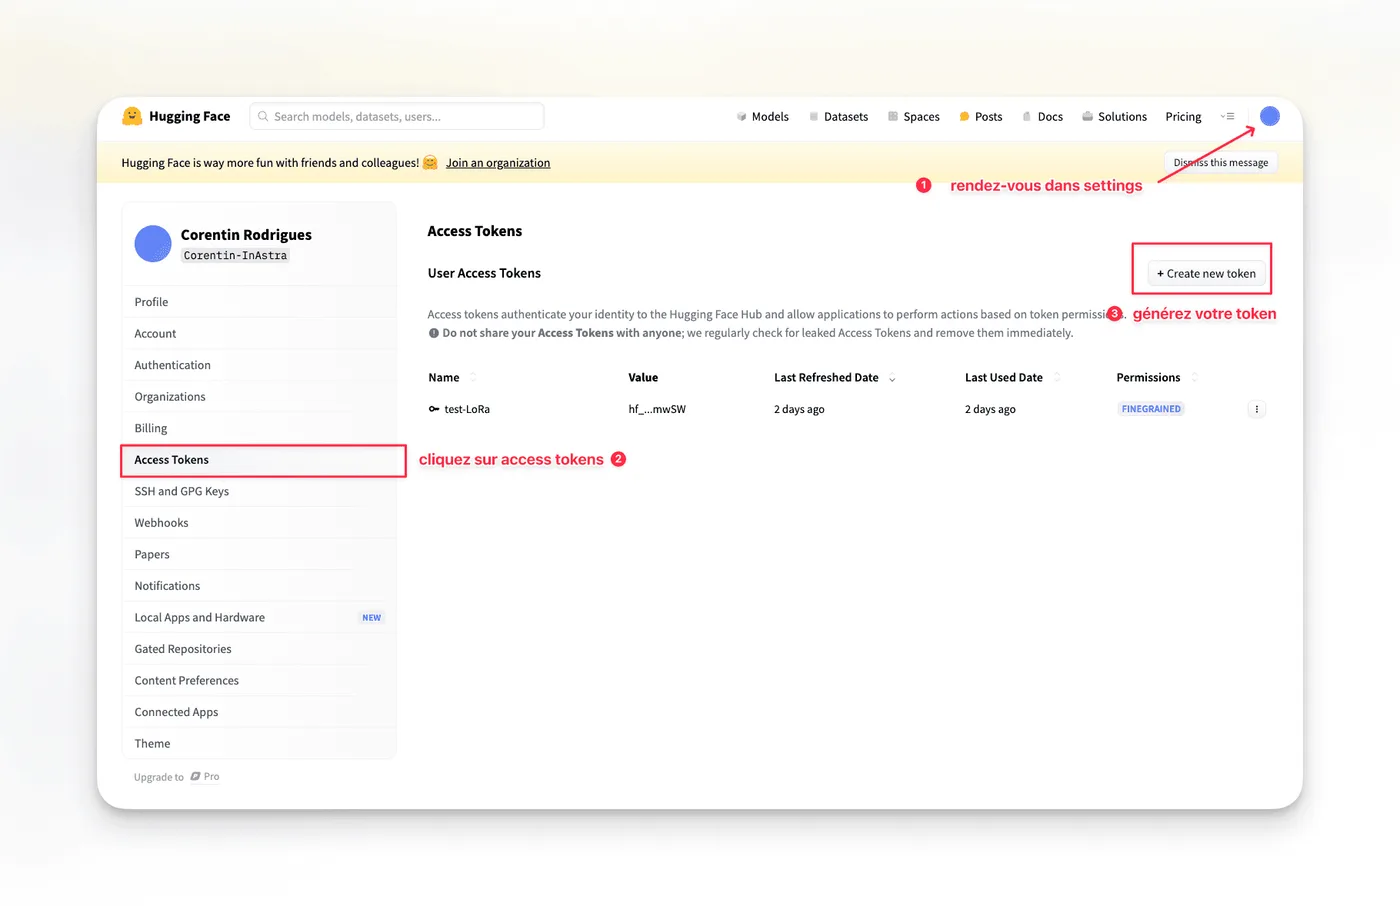This screenshot has width=1400, height=906.
Task: Click the Corentin-InAstra username tag
Action: [235, 256]
